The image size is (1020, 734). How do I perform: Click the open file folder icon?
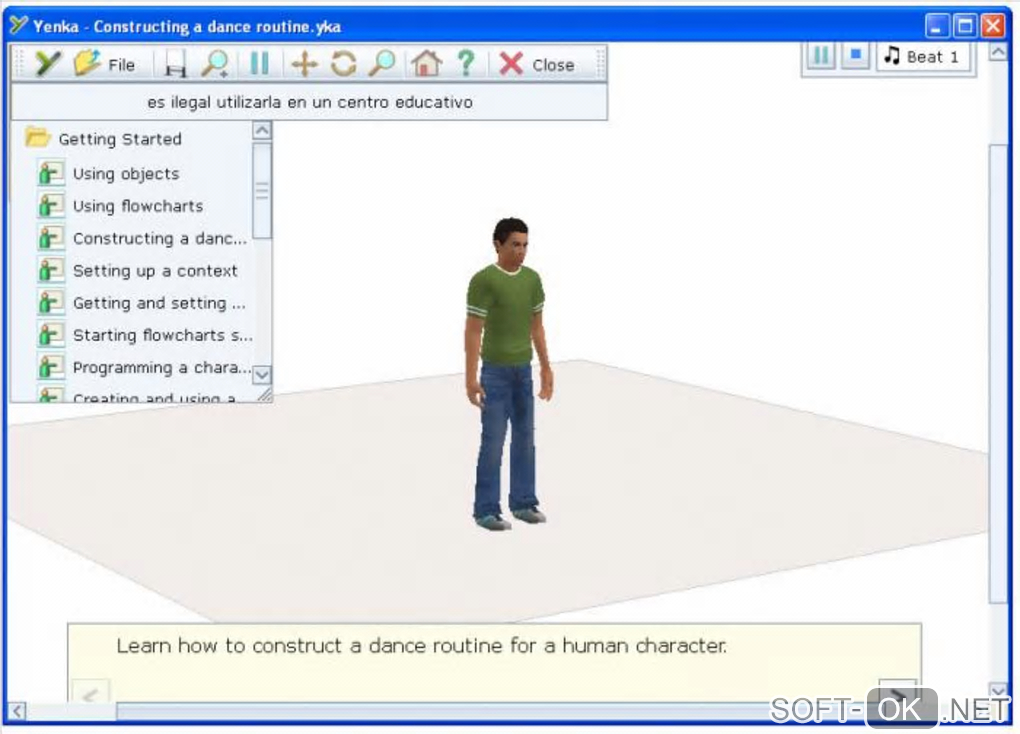[x=87, y=63]
